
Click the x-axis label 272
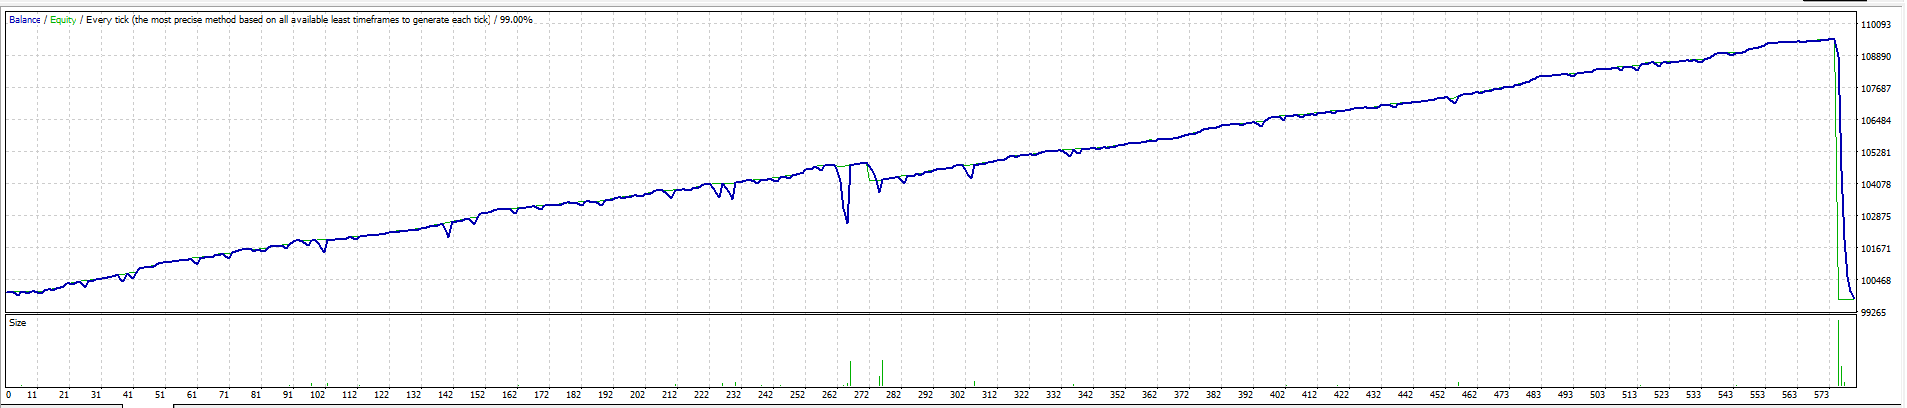coord(862,395)
